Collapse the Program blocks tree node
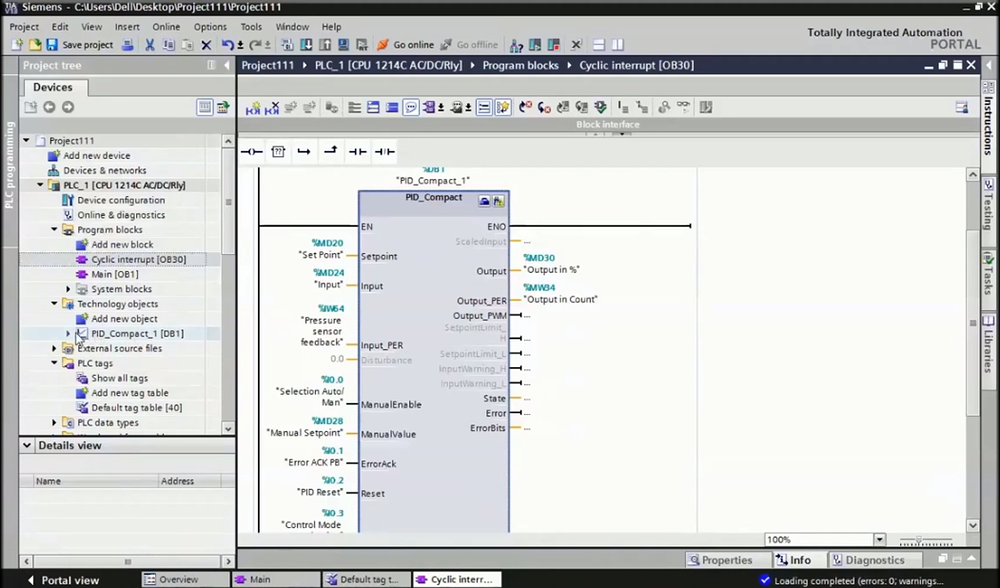Screen dimensions: 1000x588 [x=55, y=229]
